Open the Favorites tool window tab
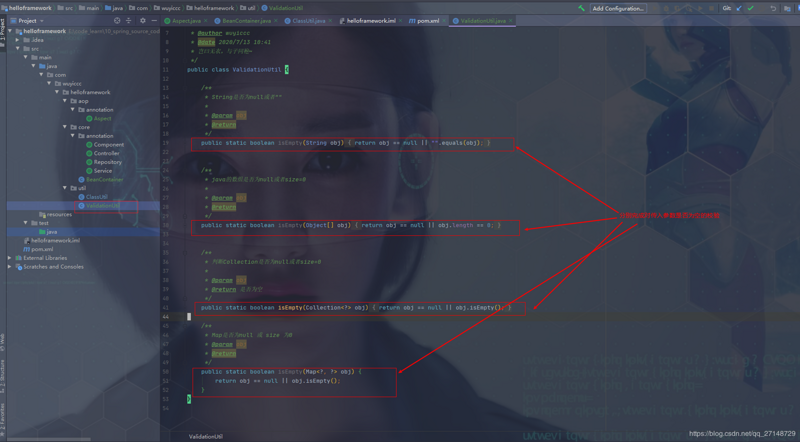Image resolution: width=800 pixels, height=442 pixels. pos(3,420)
